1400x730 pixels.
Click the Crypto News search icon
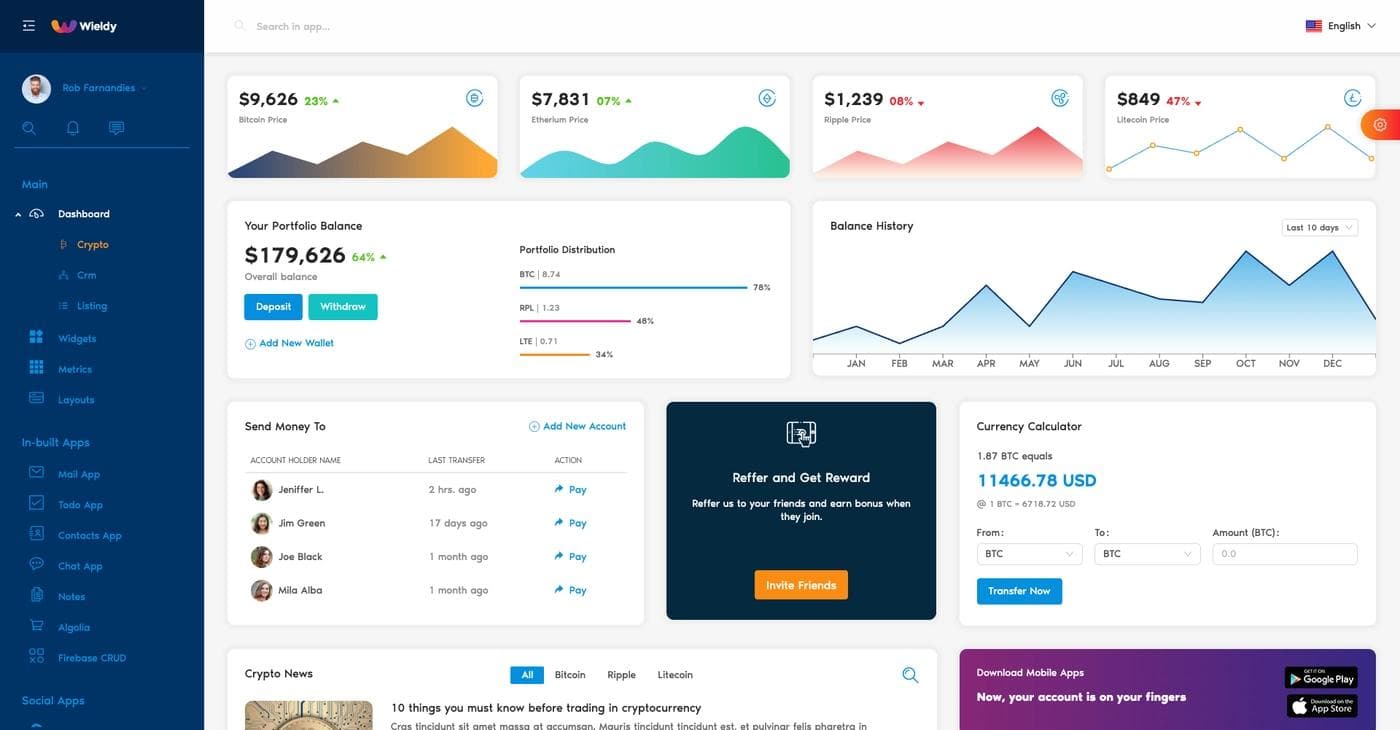pyautogui.click(x=910, y=675)
